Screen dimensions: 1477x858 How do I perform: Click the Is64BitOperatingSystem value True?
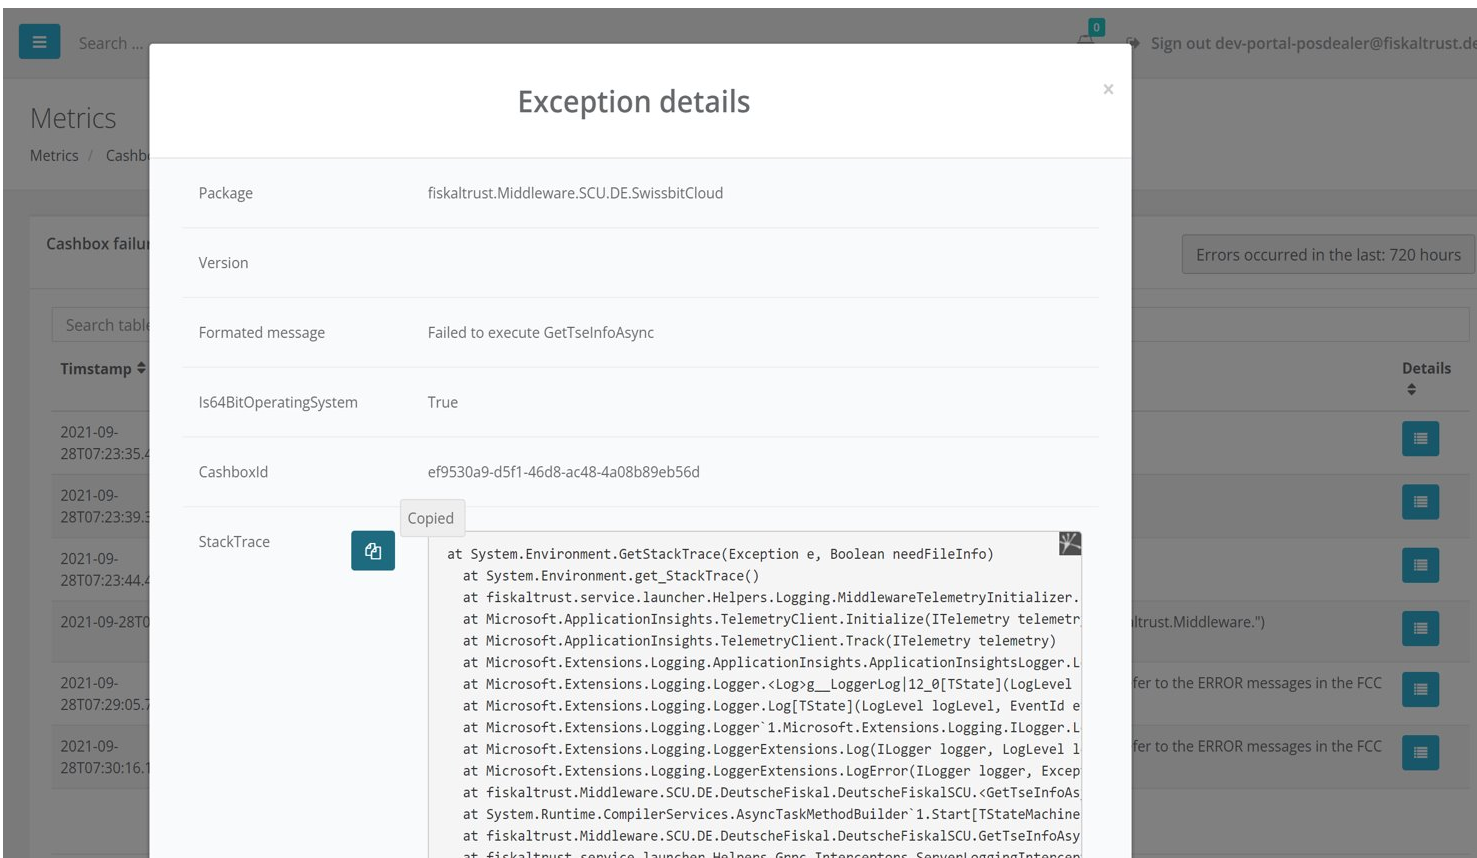[x=442, y=402]
